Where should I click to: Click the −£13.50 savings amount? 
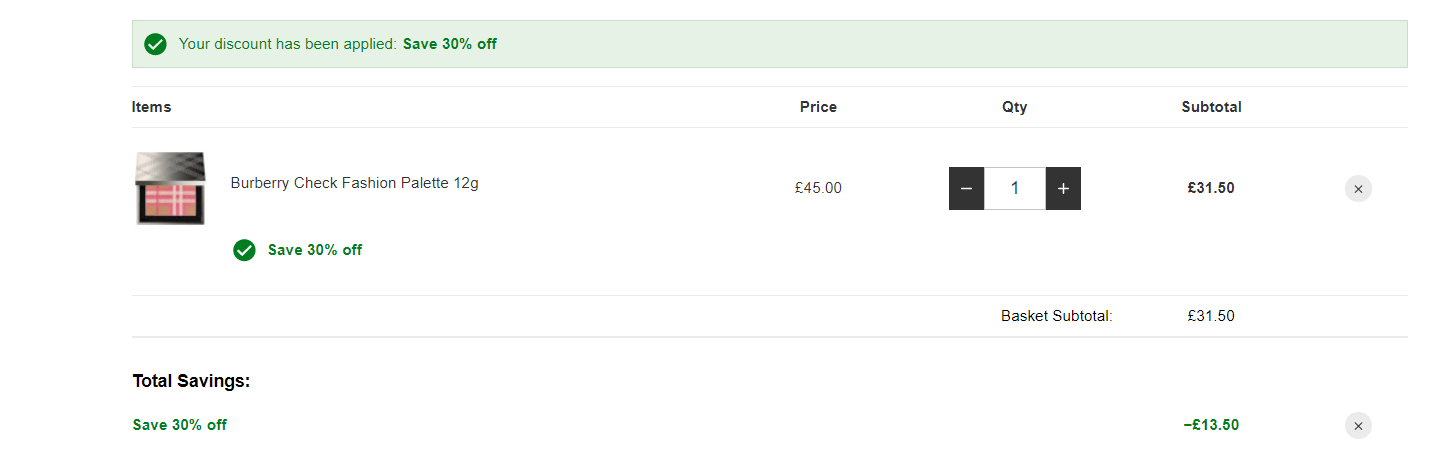tap(1211, 425)
